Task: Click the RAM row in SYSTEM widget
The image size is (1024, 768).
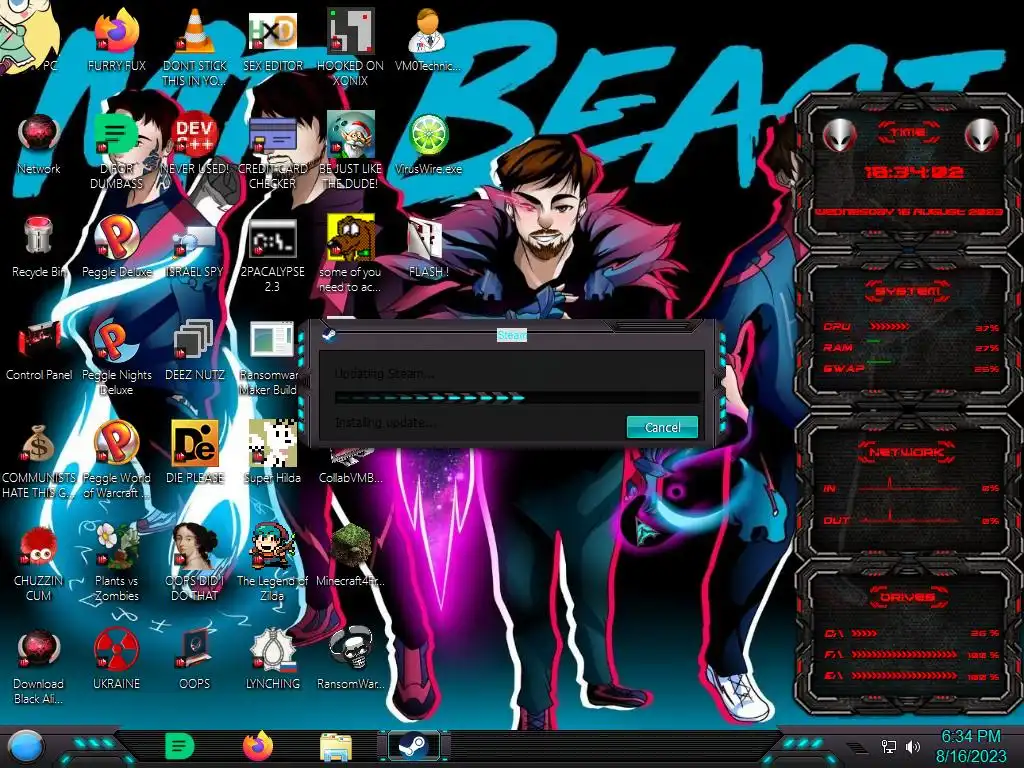Action: click(x=911, y=347)
